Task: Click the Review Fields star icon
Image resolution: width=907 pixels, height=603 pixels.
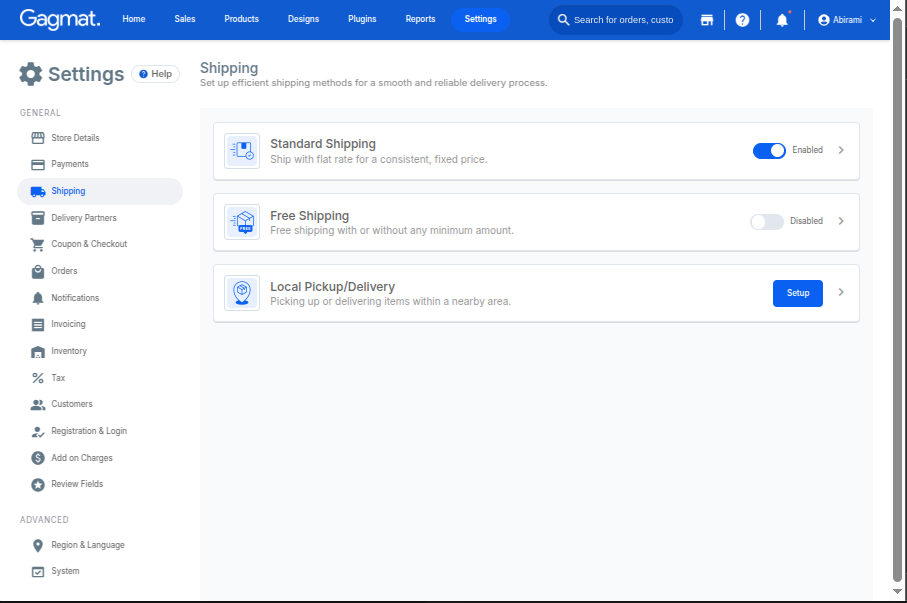Action: pyautogui.click(x=38, y=484)
